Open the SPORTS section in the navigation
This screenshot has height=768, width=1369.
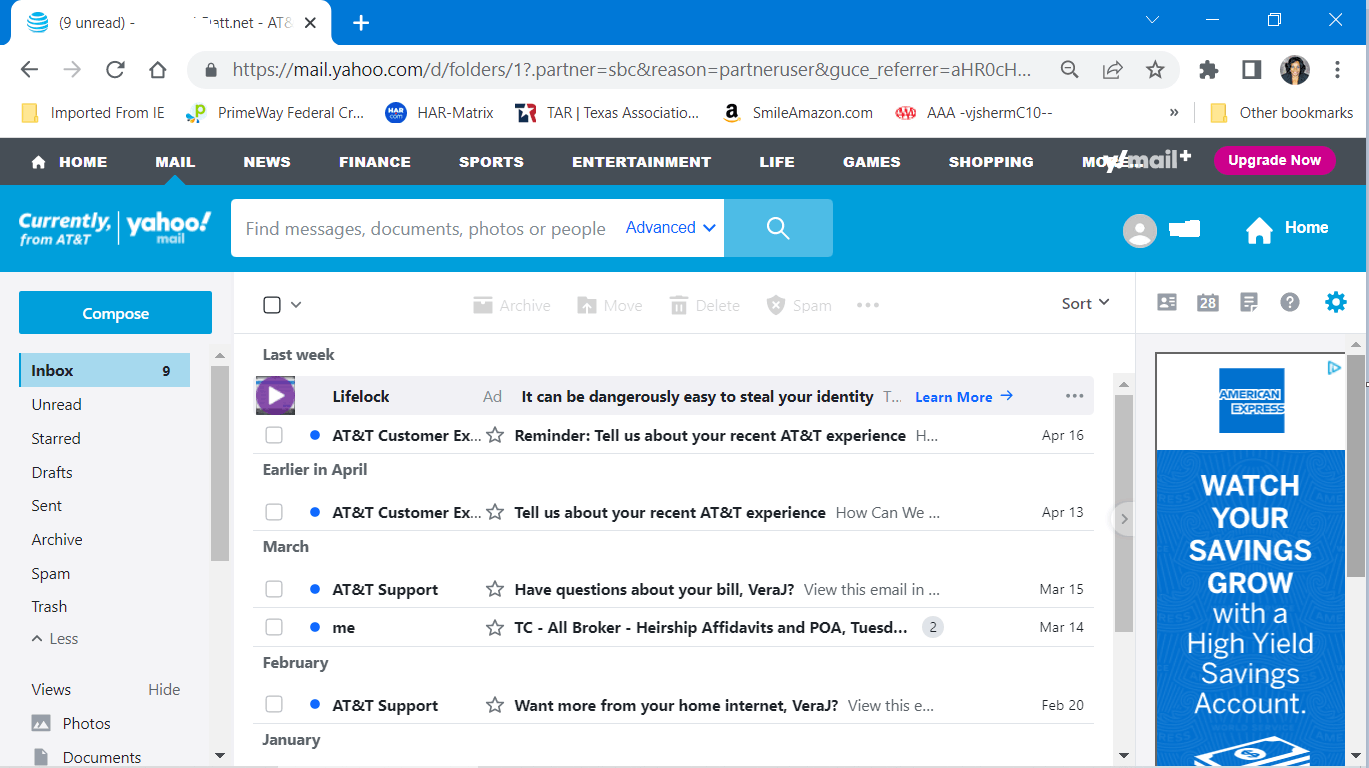(x=491, y=161)
